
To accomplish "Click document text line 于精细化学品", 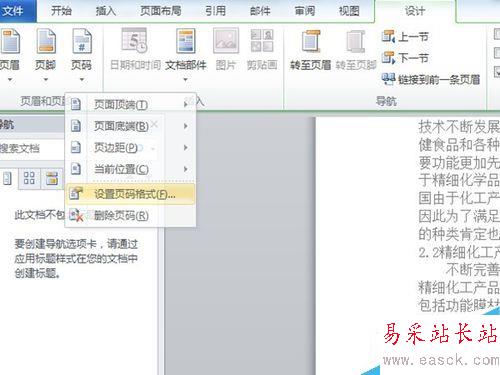I will pos(459,180).
